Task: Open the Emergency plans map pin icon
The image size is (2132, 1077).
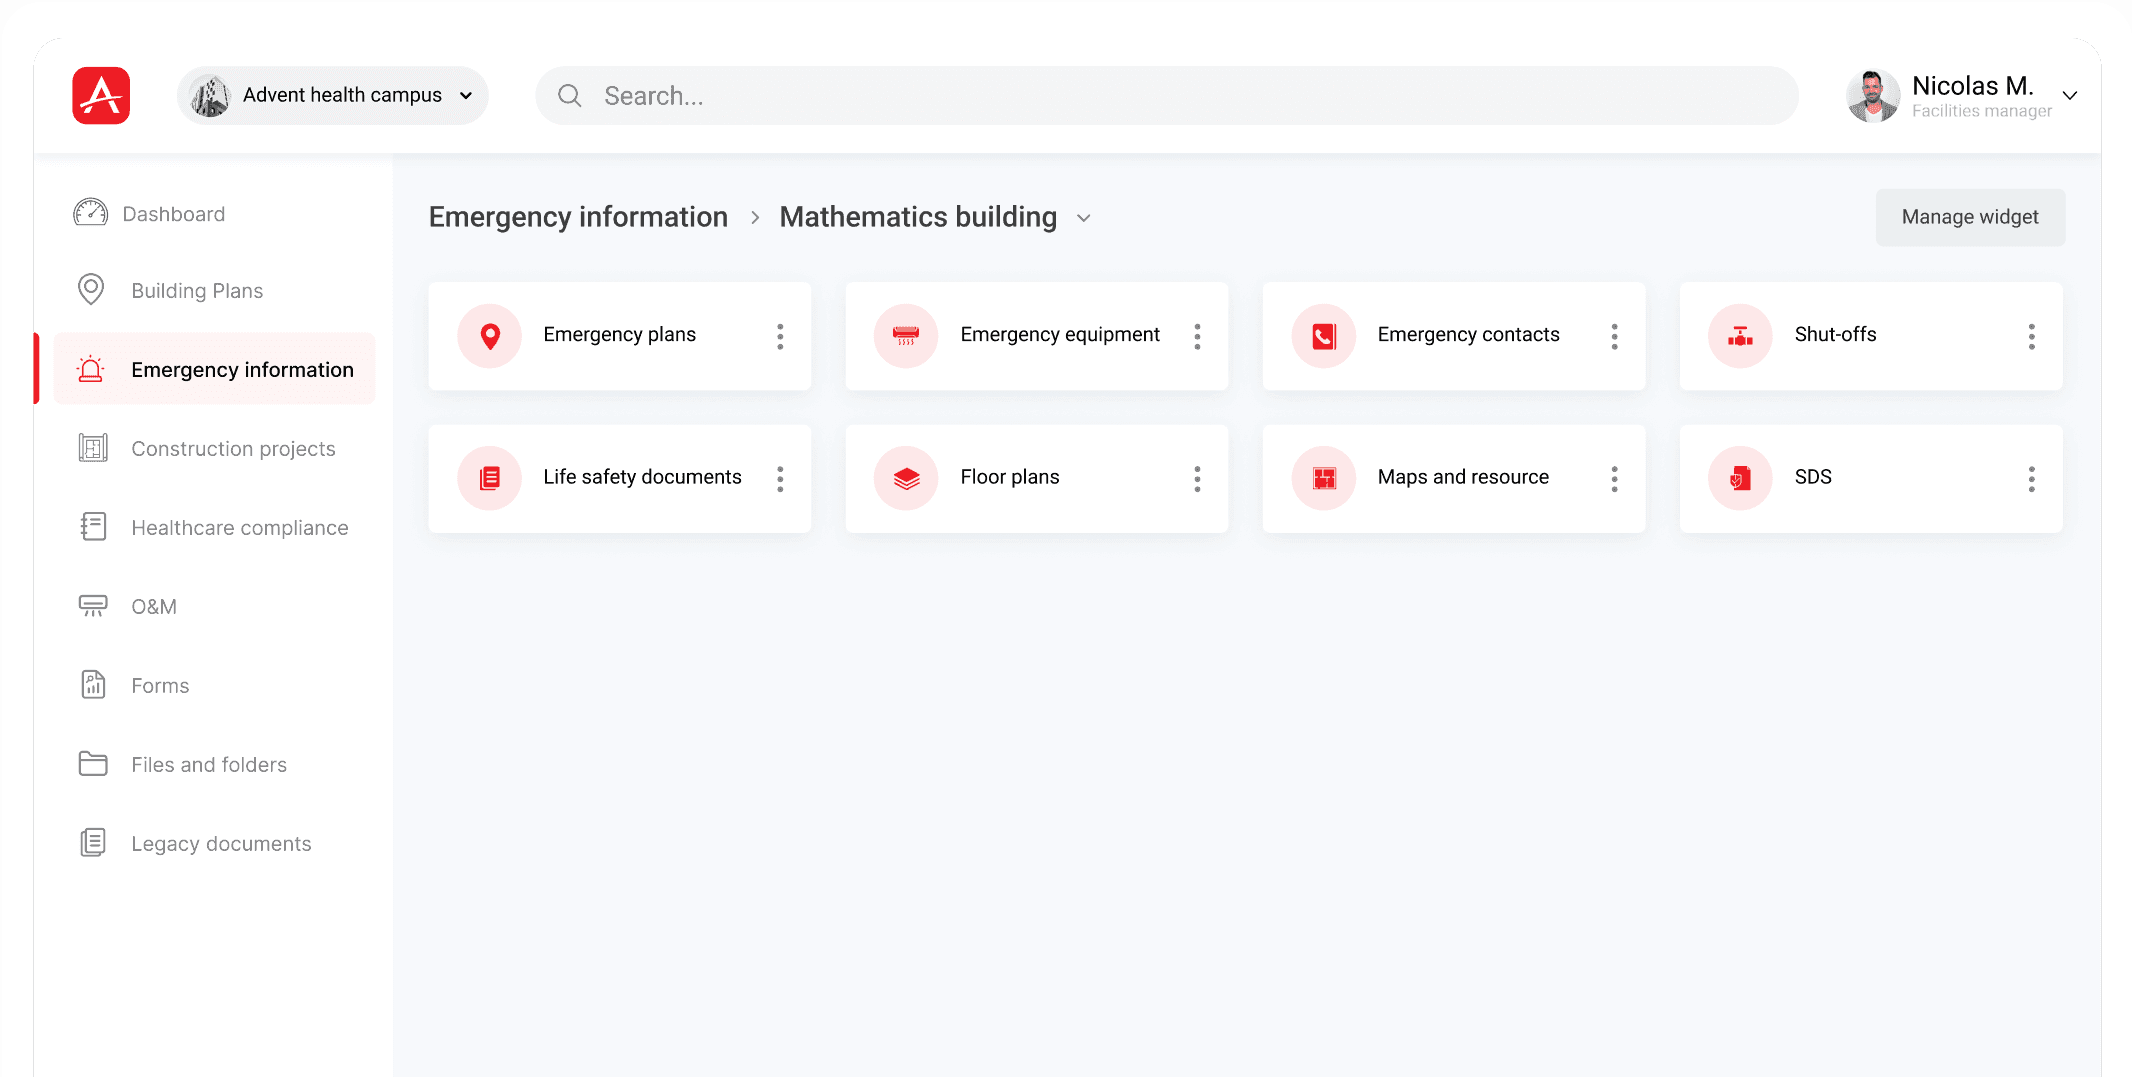Action: coord(490,336)
